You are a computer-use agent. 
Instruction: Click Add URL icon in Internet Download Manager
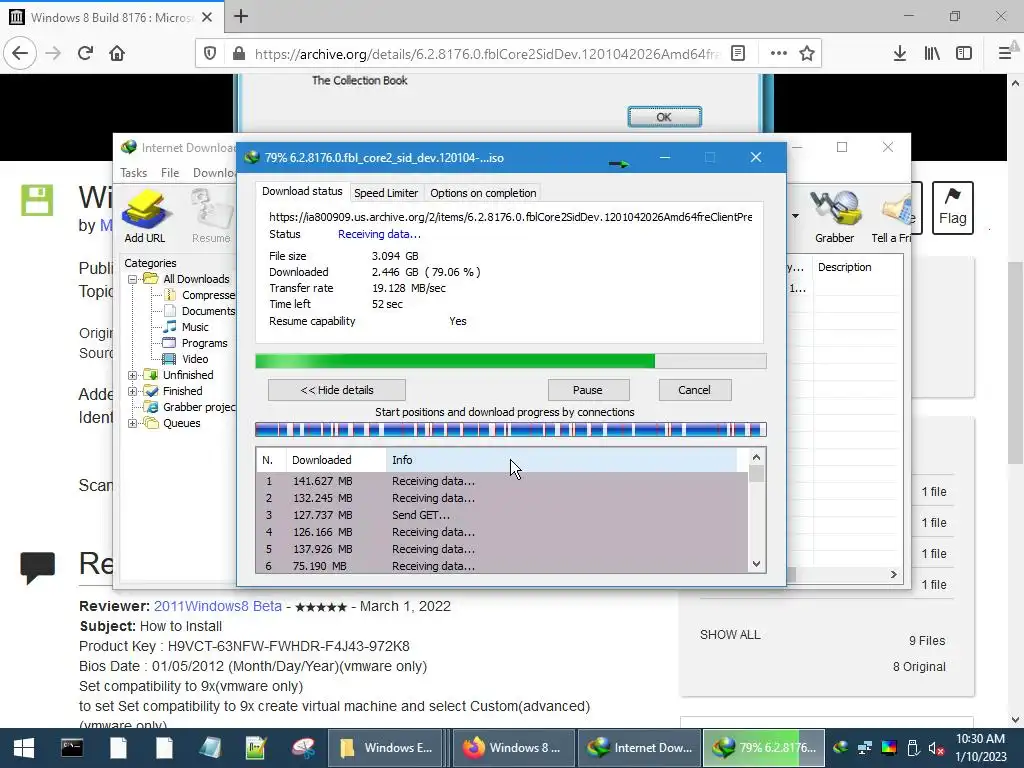point(145,216)
